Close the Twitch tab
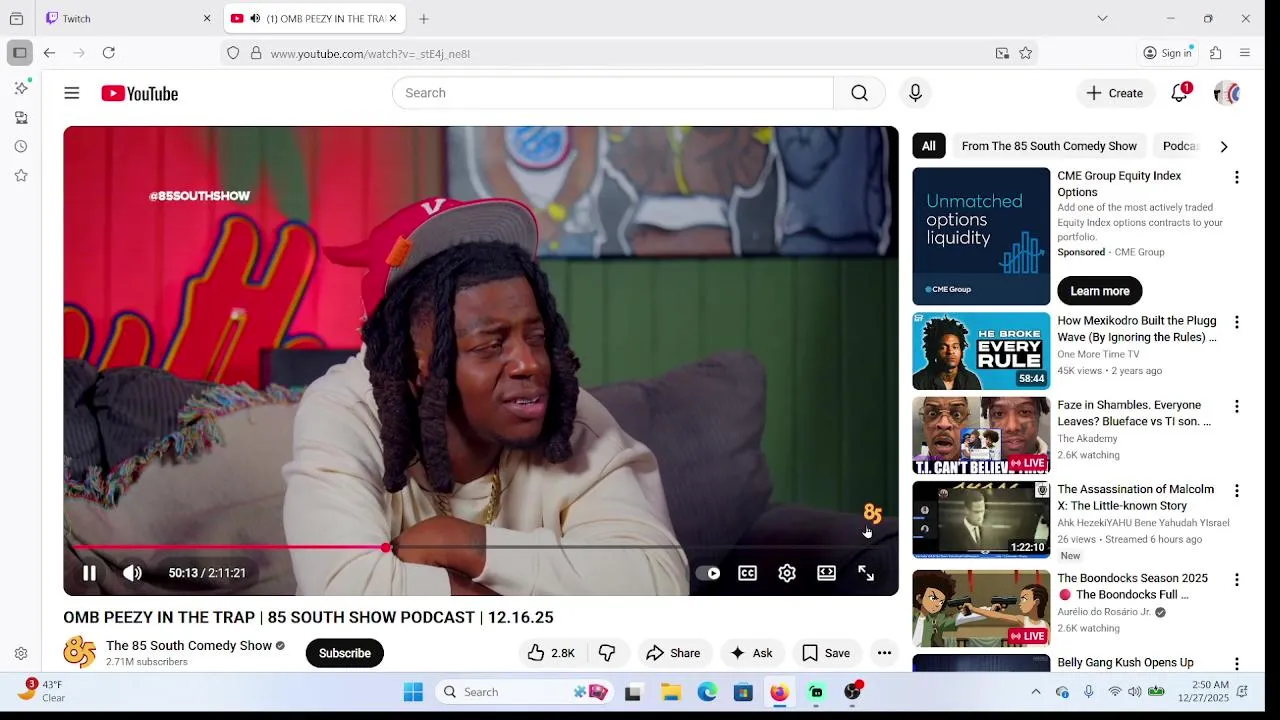Image resolution: width=1280 pixels, height=720 pixels. tap(207, 18)
